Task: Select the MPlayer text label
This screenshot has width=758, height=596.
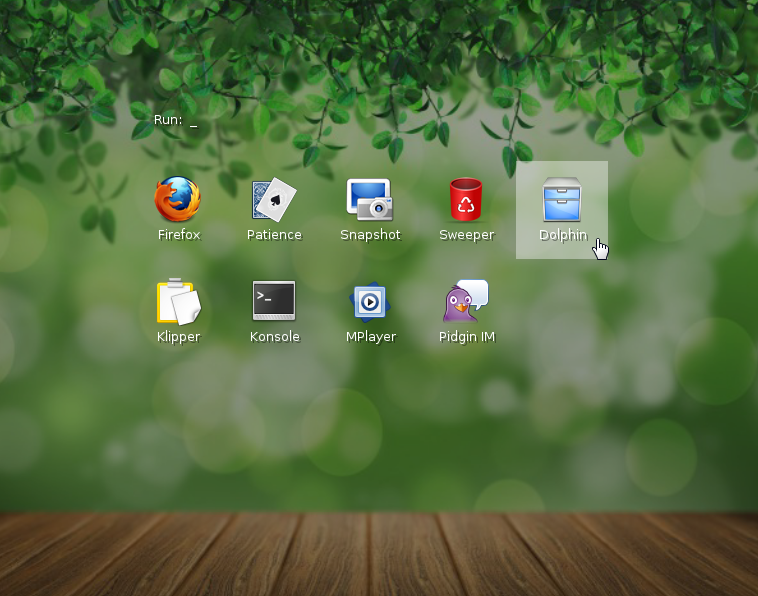Action: (x=371, y=337)
